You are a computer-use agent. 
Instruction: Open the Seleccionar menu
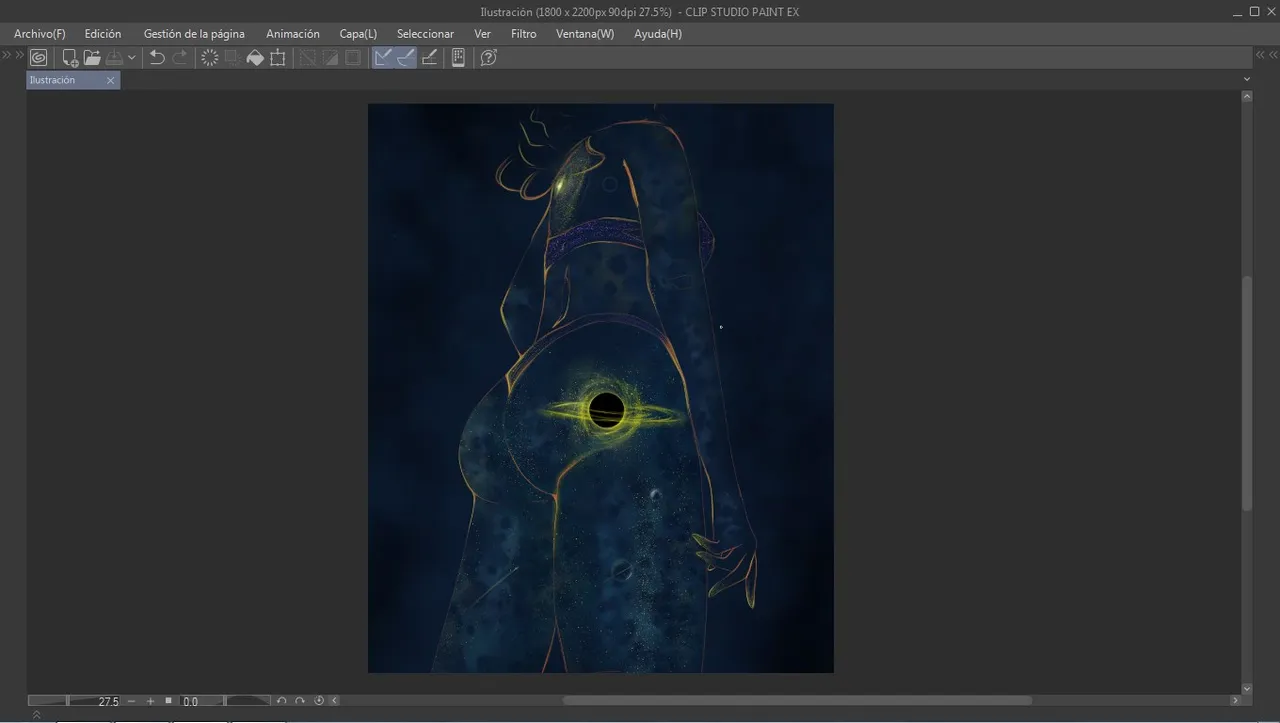[425, 34]
